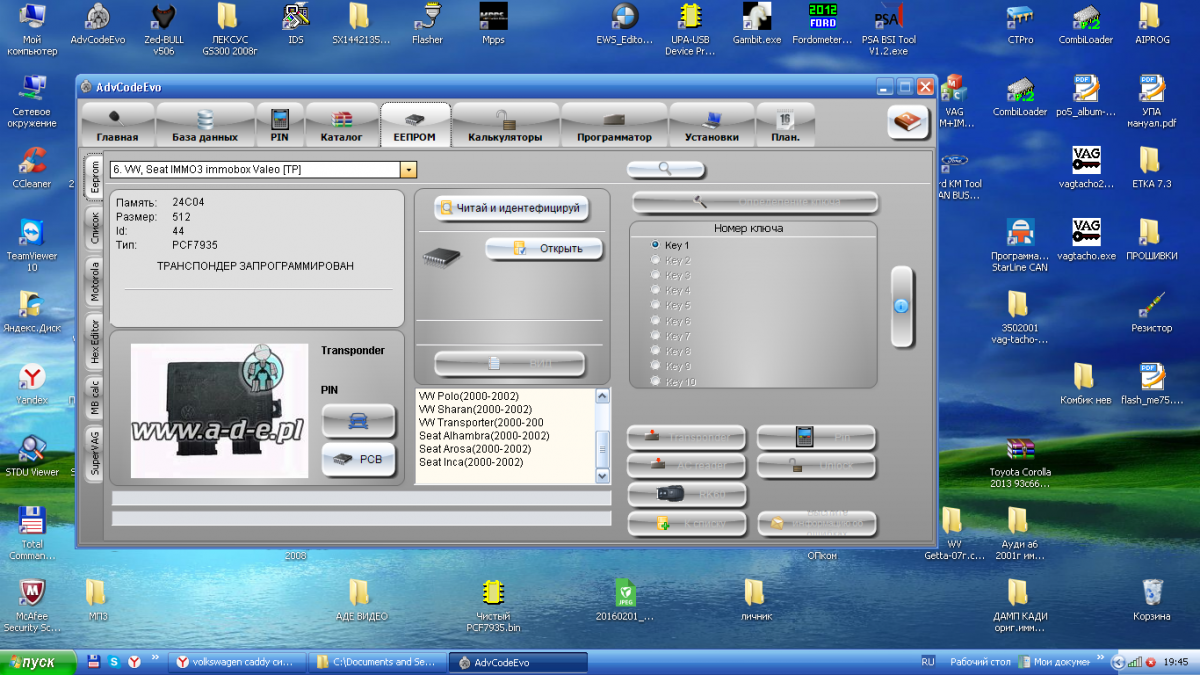This screenshot has height=675, width=1200.
Task: Select VW Polo(2000-2002) in the list
Action: pos(468,396)
